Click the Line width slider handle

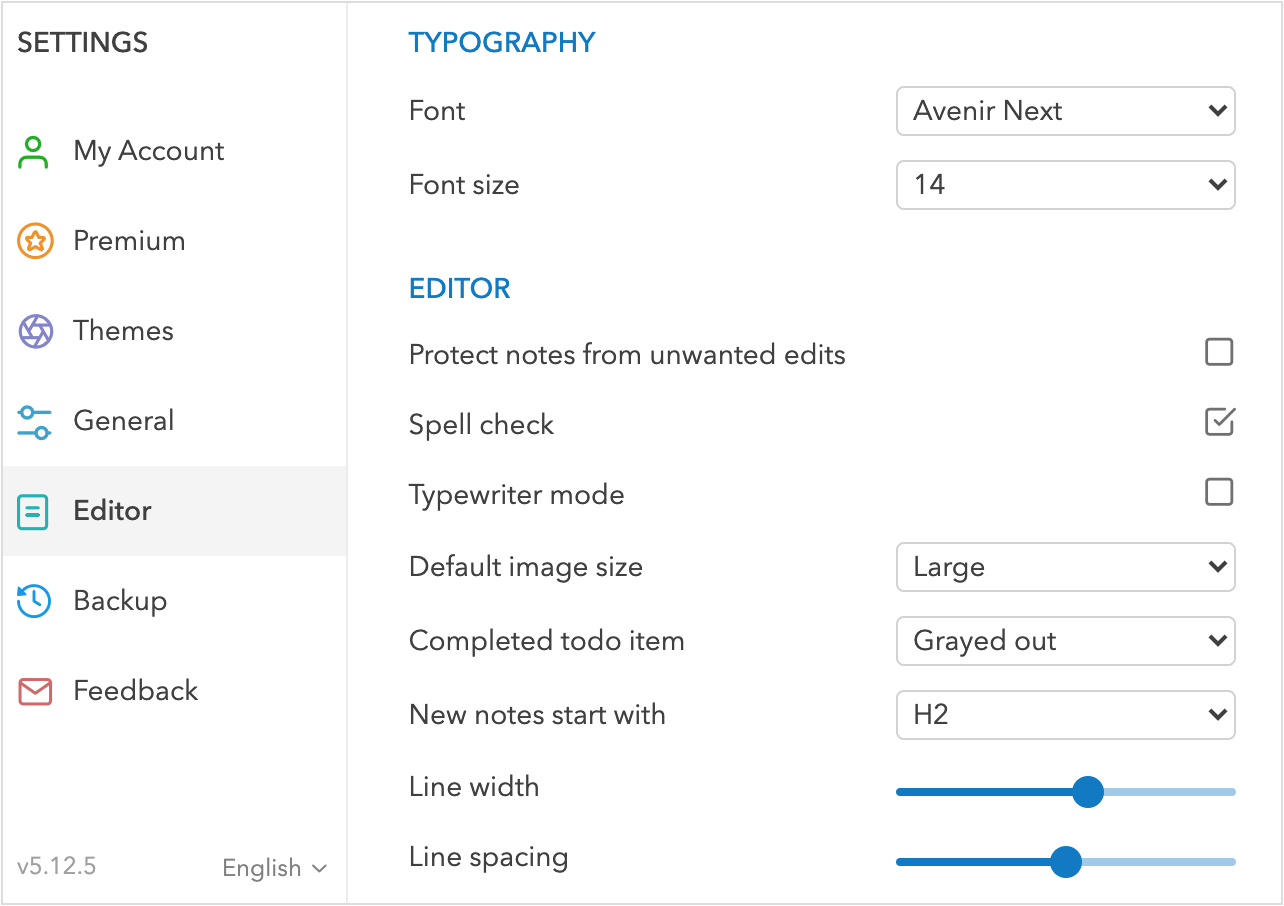tap(1087, 792)
